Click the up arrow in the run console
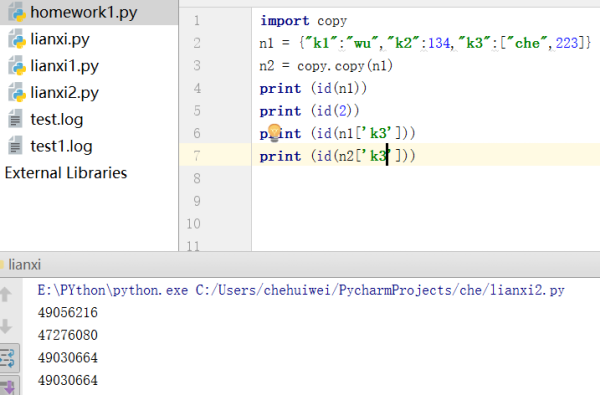 tap(5, 294)
